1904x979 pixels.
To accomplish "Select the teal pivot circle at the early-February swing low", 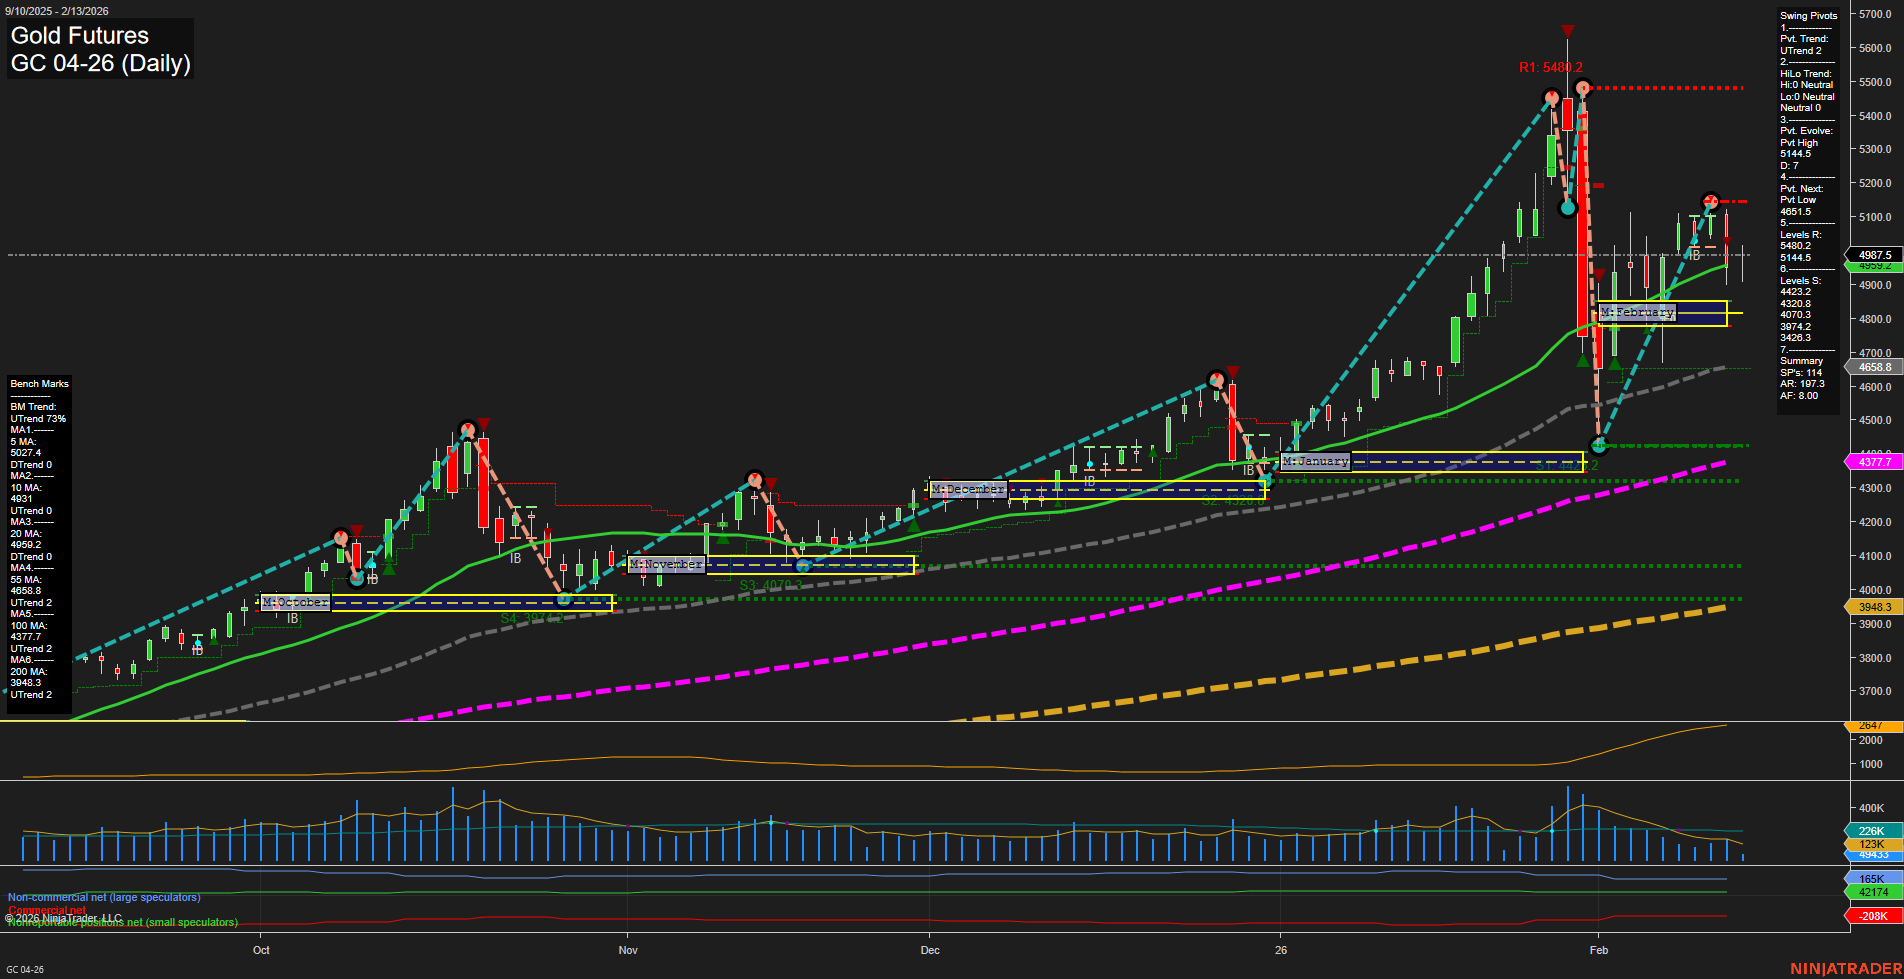I will pos(1598,445).
